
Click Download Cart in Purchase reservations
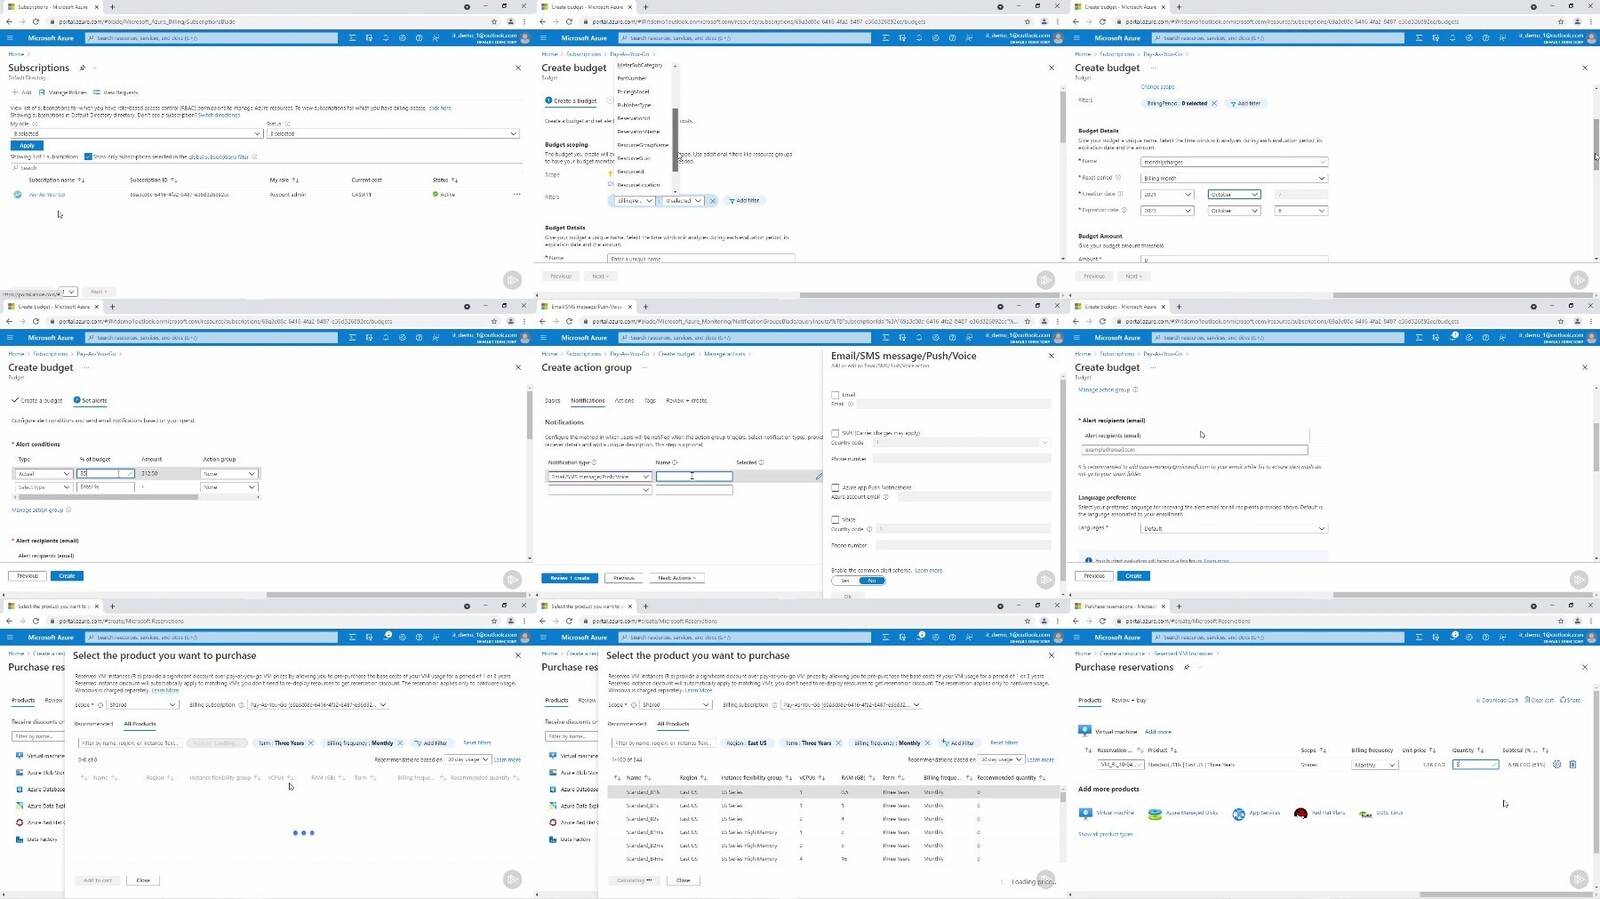1497,700
